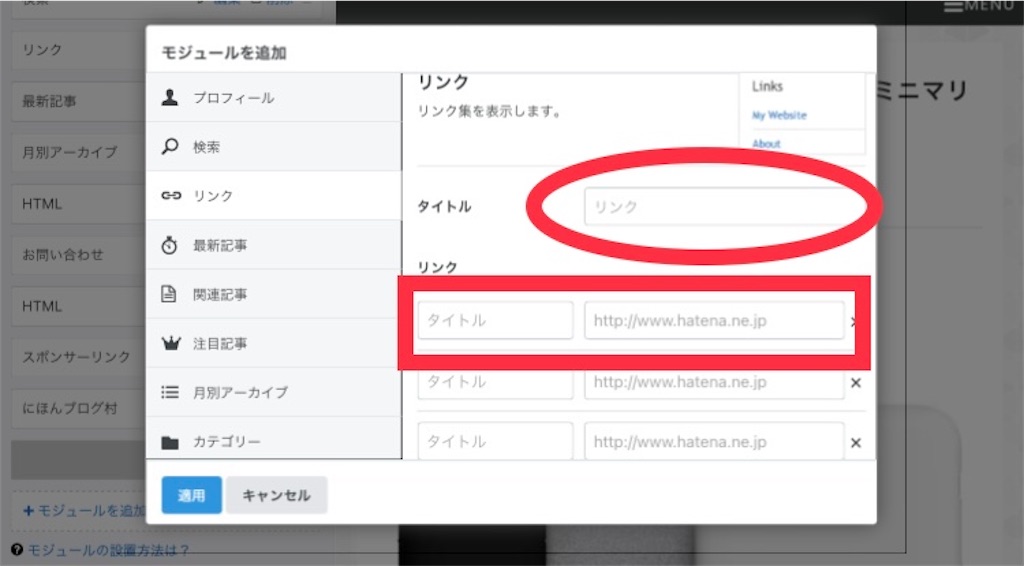Select the HTML module below お問い合わせ in the sidebar
The image size is (1024, 566).
click(x=78, y=306)
